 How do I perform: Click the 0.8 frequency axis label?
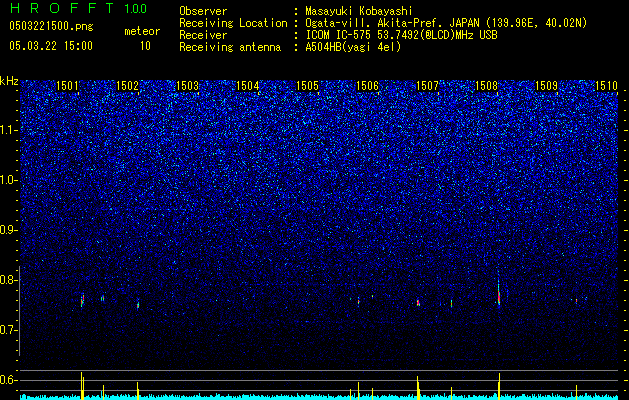pos(8,280)
